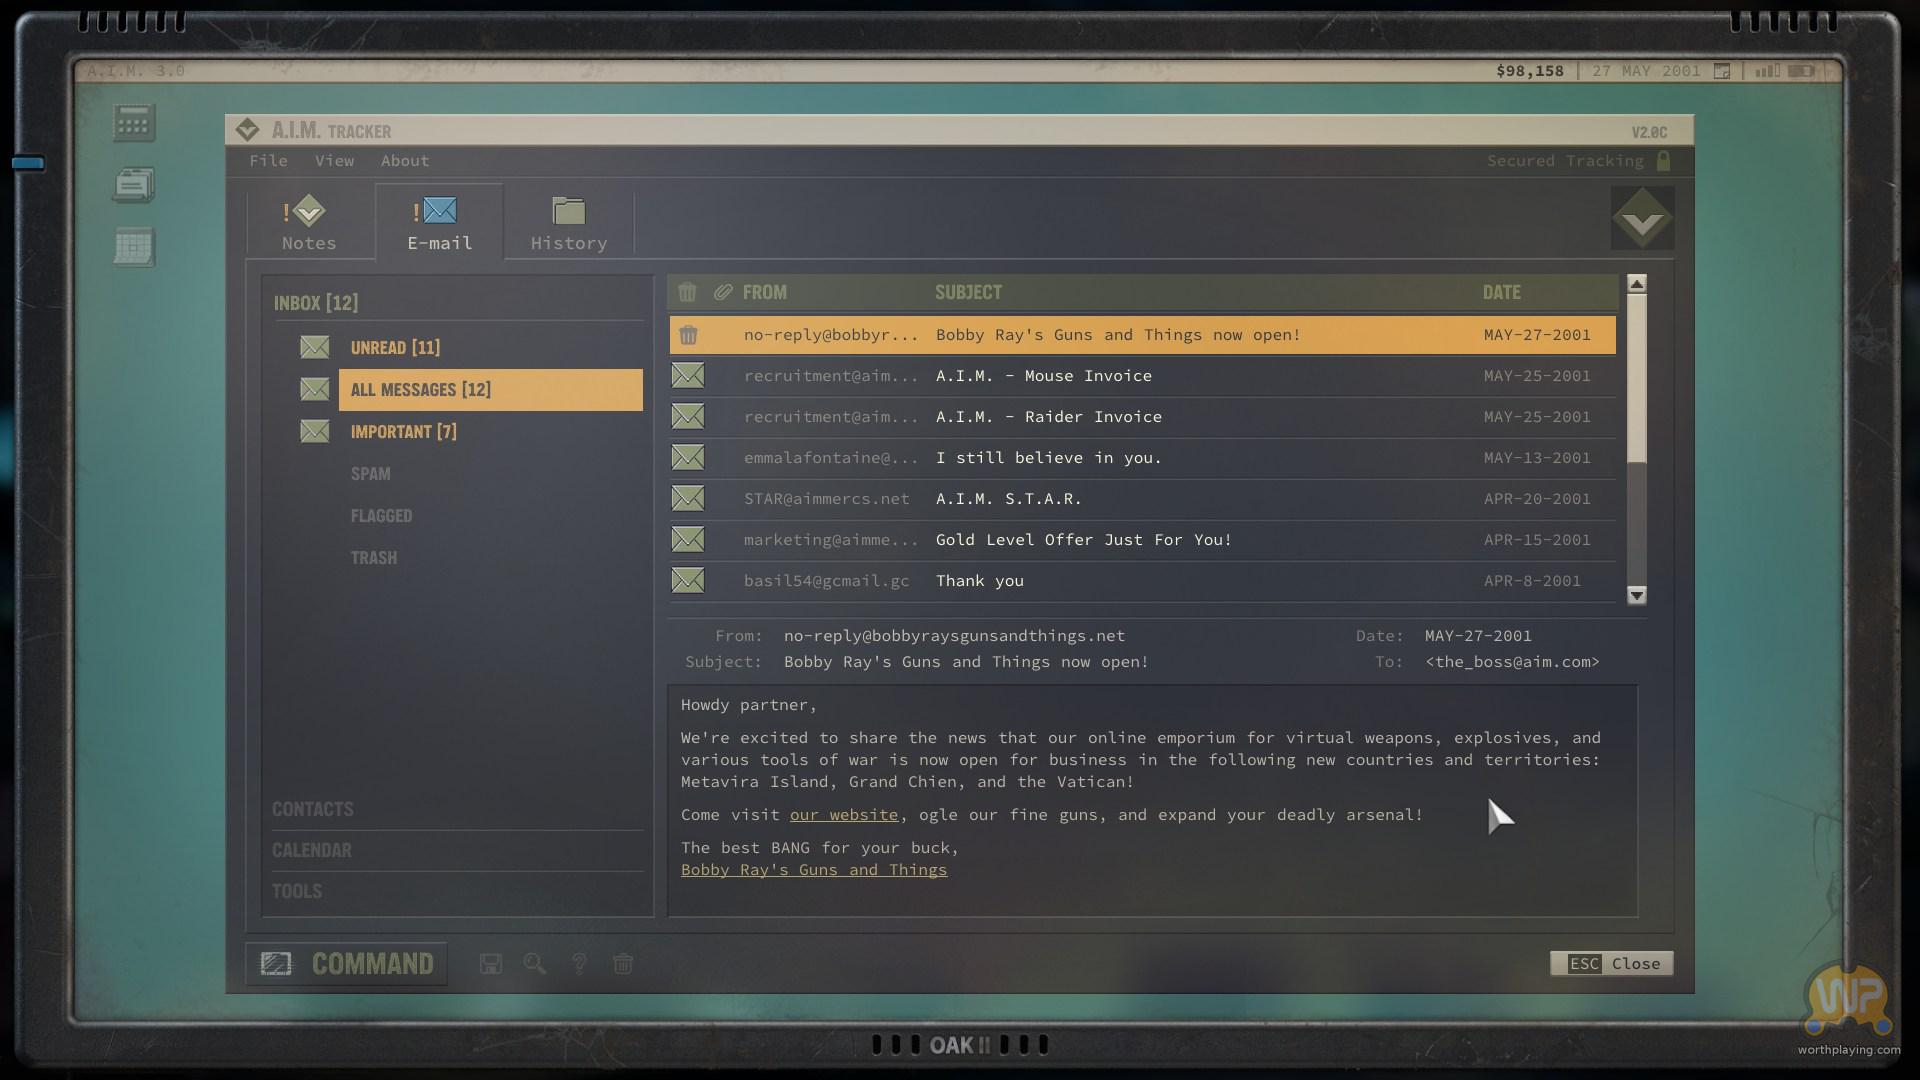Image resolution: width=1920 pixels, height=1080 pixels.
Task: Click the attachment paperclip column header icon
Action: pos(723,292)
